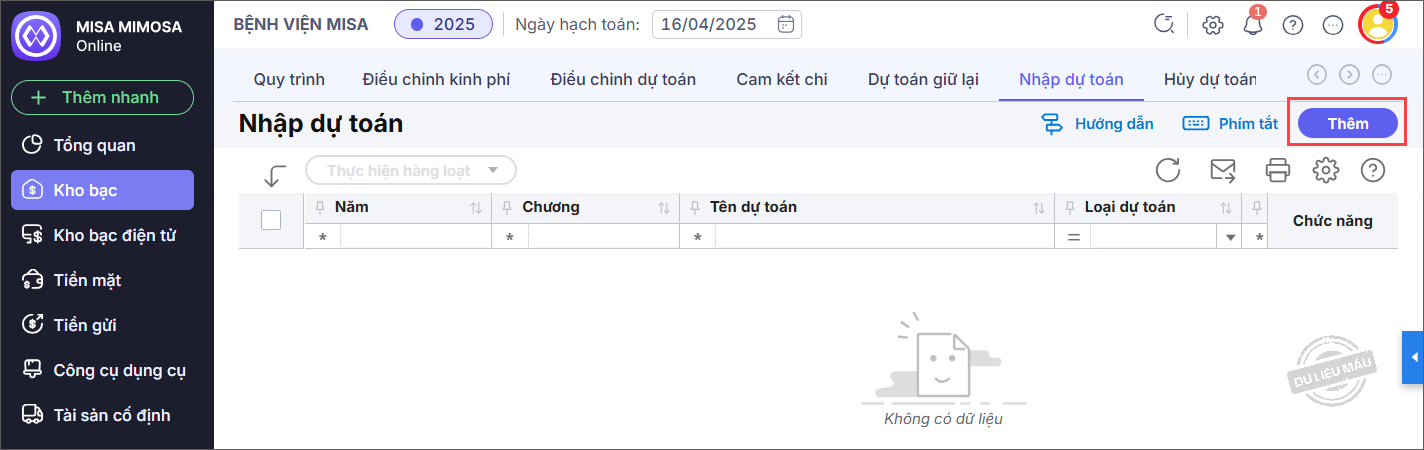The image size is (1424, 450).
Task: Tick the select-all rows checkbox
Action: pos(271,220)
